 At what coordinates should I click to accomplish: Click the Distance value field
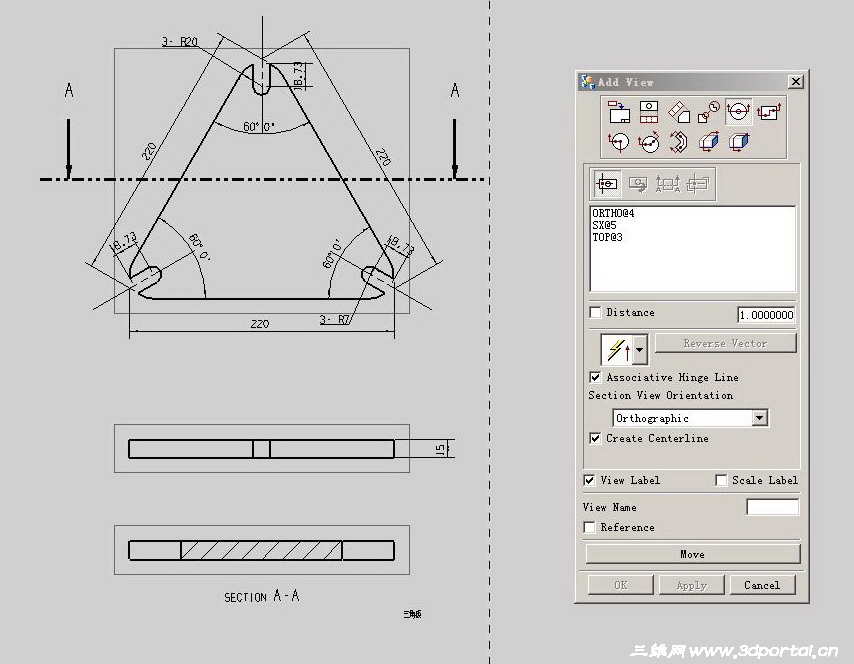tap(766, 315)
